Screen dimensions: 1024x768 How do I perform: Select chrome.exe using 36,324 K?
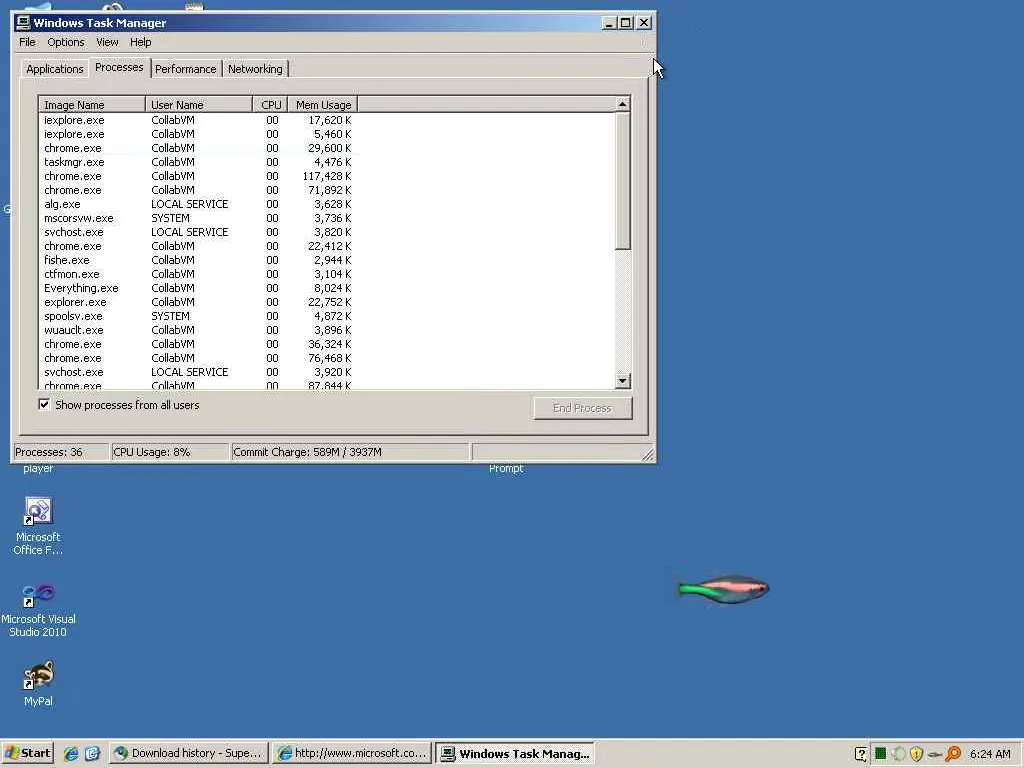pos(197,344)
